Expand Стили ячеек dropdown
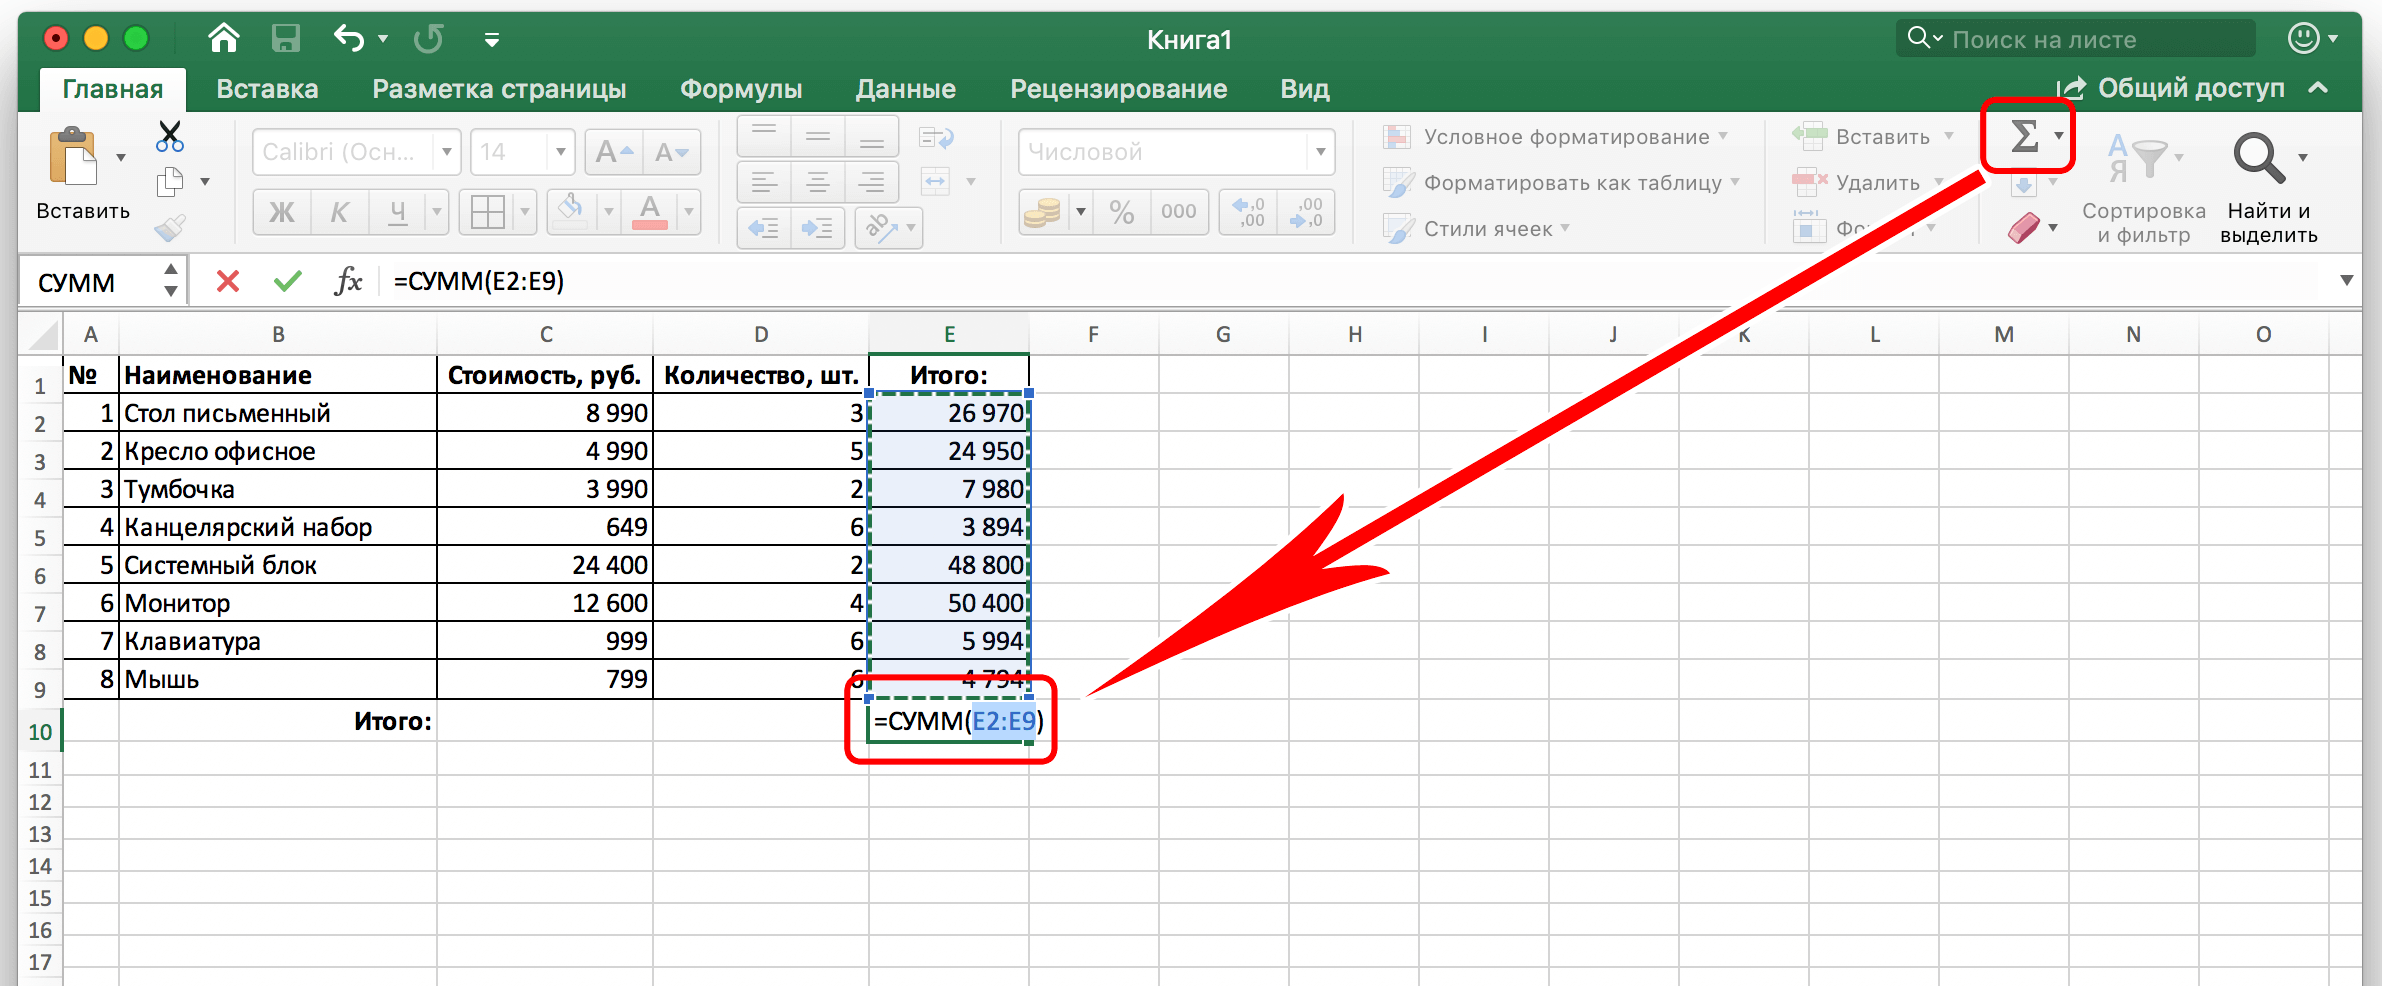This screenshot has width=2382, height=986. pyautogui.click(x=1565, y=228)
